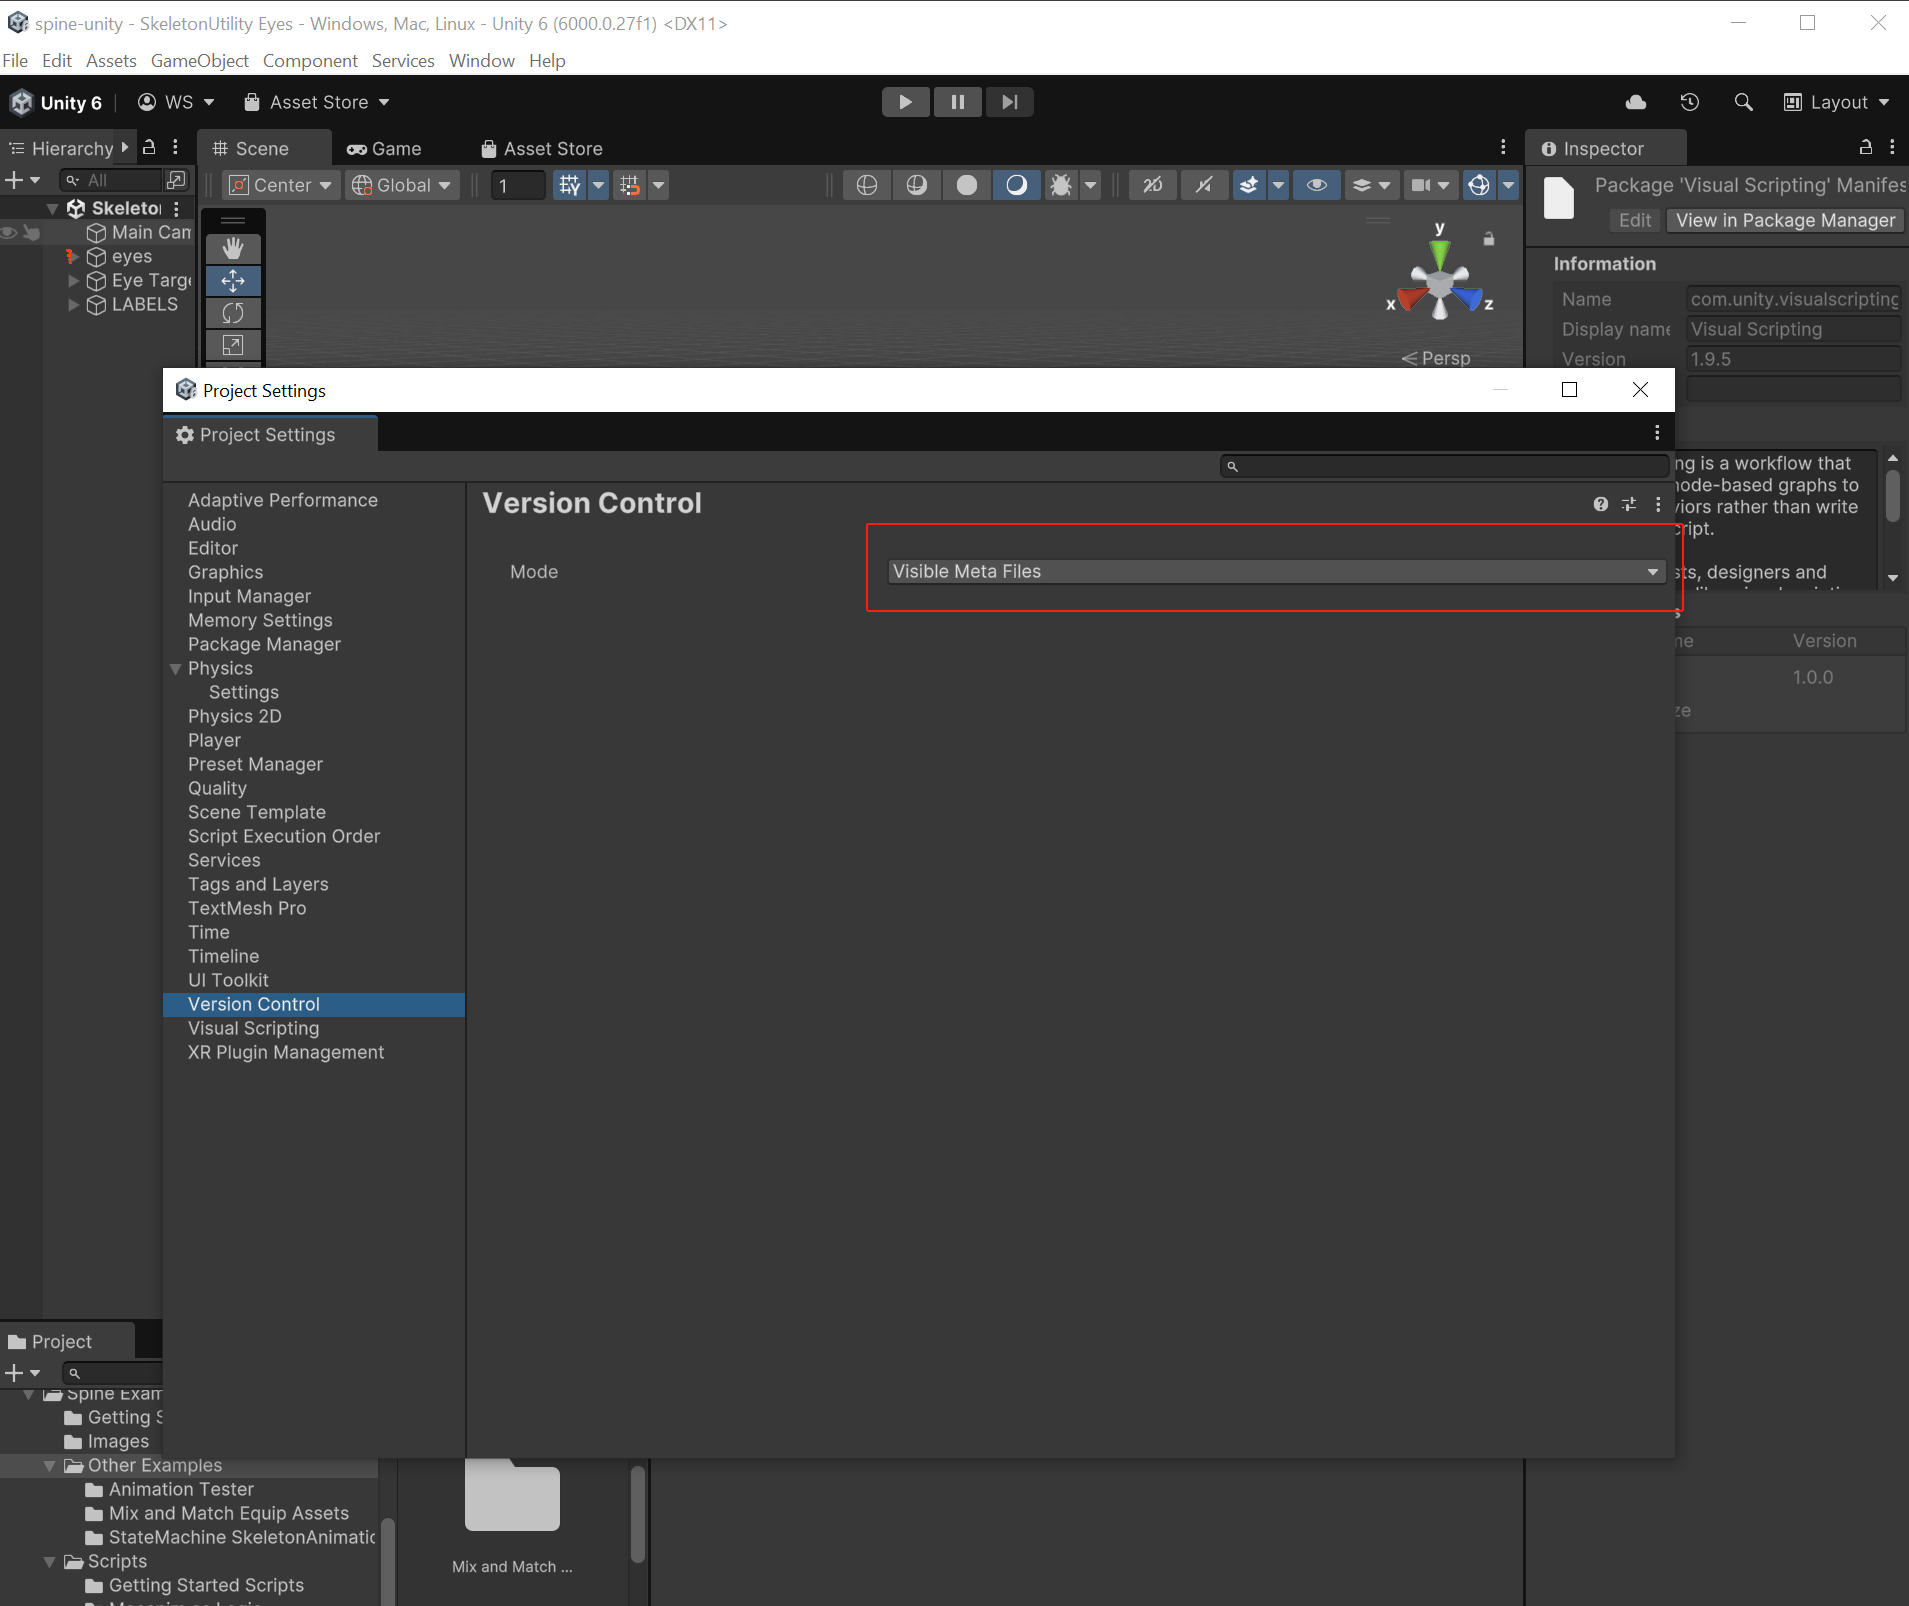The width and height of the screenshot is (1909, 1606).
Task: Toggle Main Camera visibility eye in Hierarchy
Action: click(8, 233)
